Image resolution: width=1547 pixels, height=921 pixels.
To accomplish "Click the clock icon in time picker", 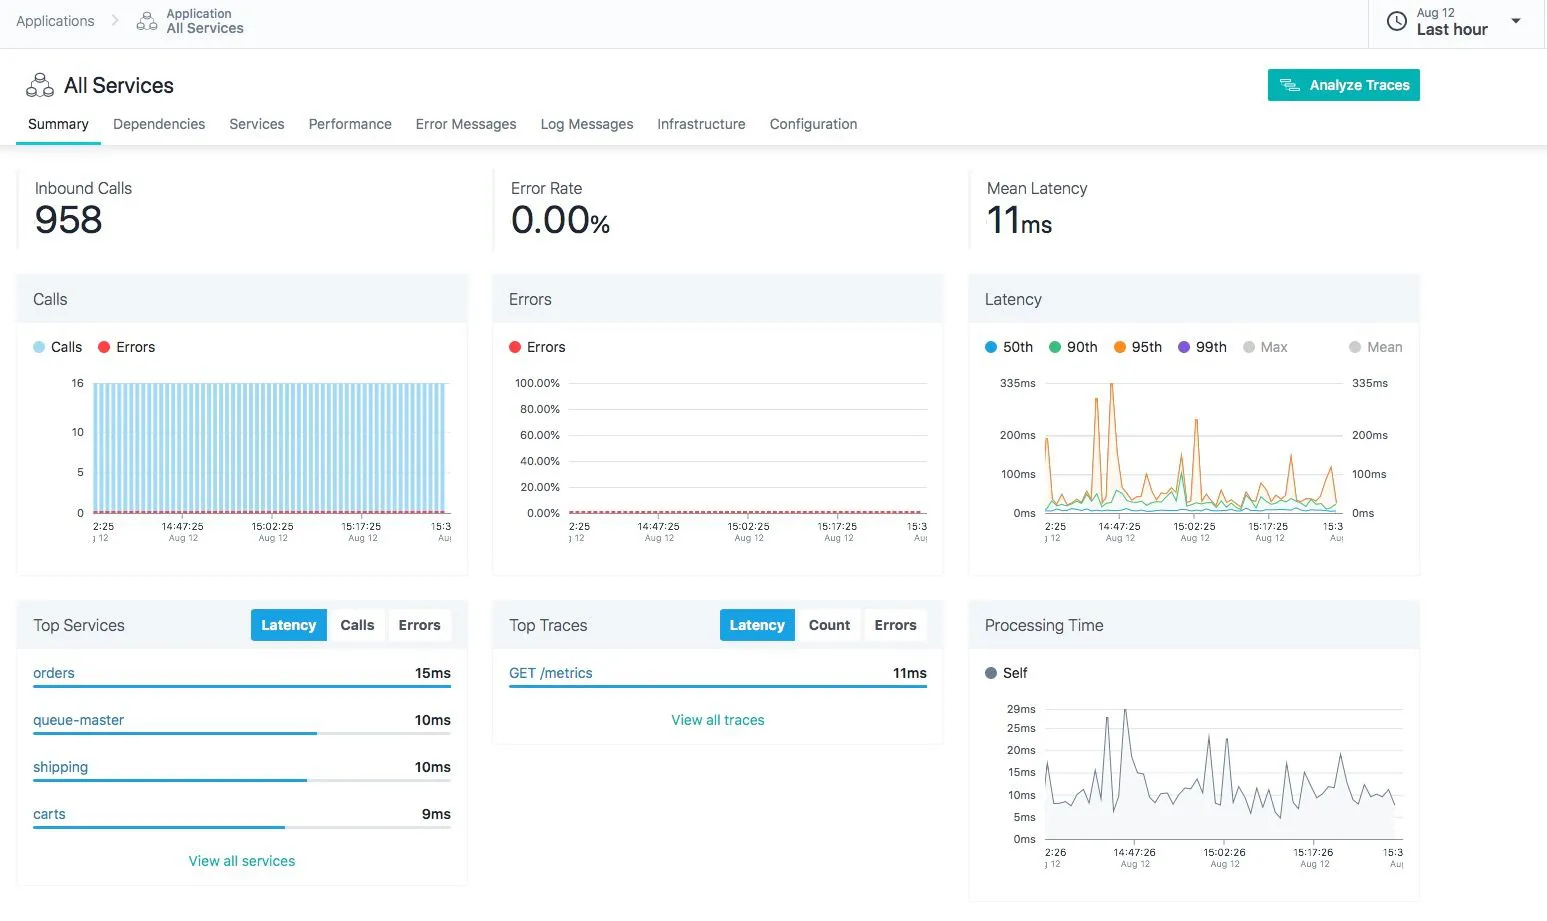I will tap(1396, 21).
